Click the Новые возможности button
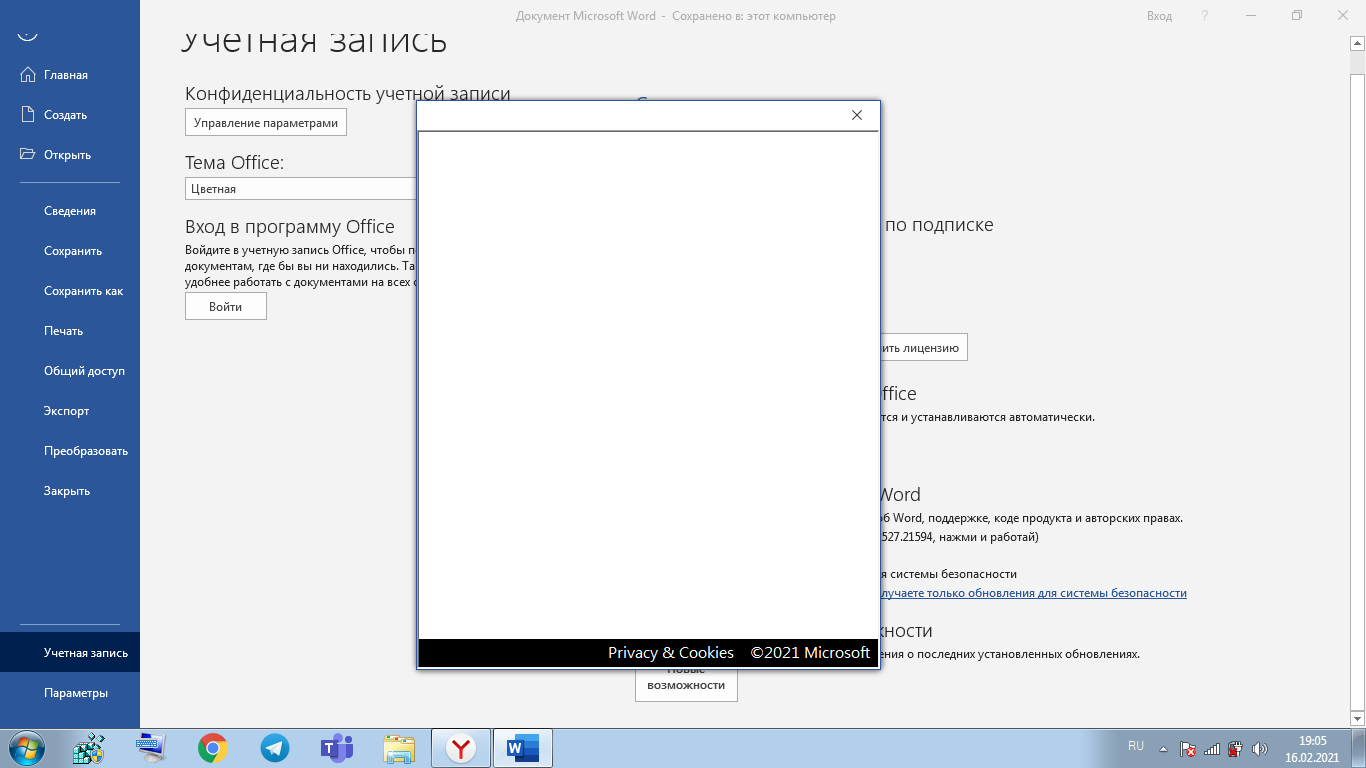 (686, 684)
